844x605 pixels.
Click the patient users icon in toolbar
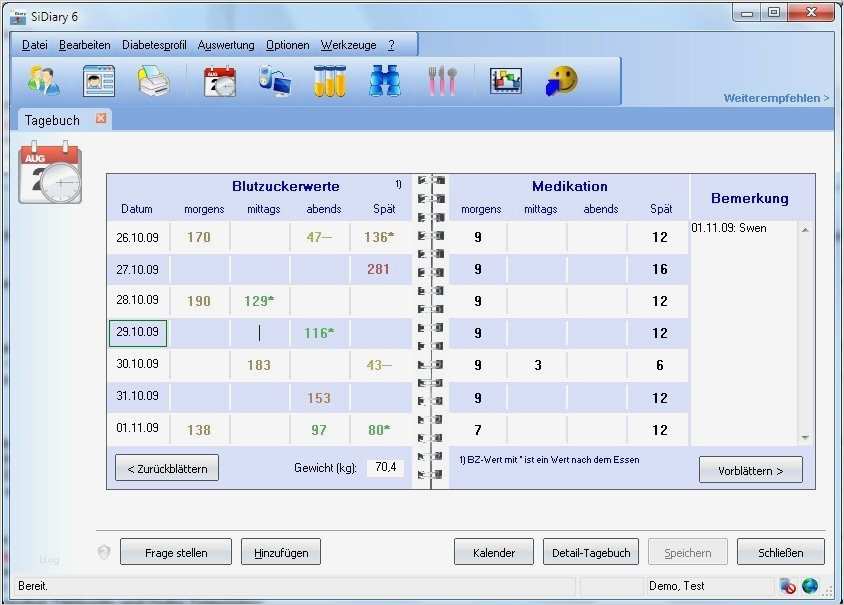pyautogui.click(x=43, y=81)
